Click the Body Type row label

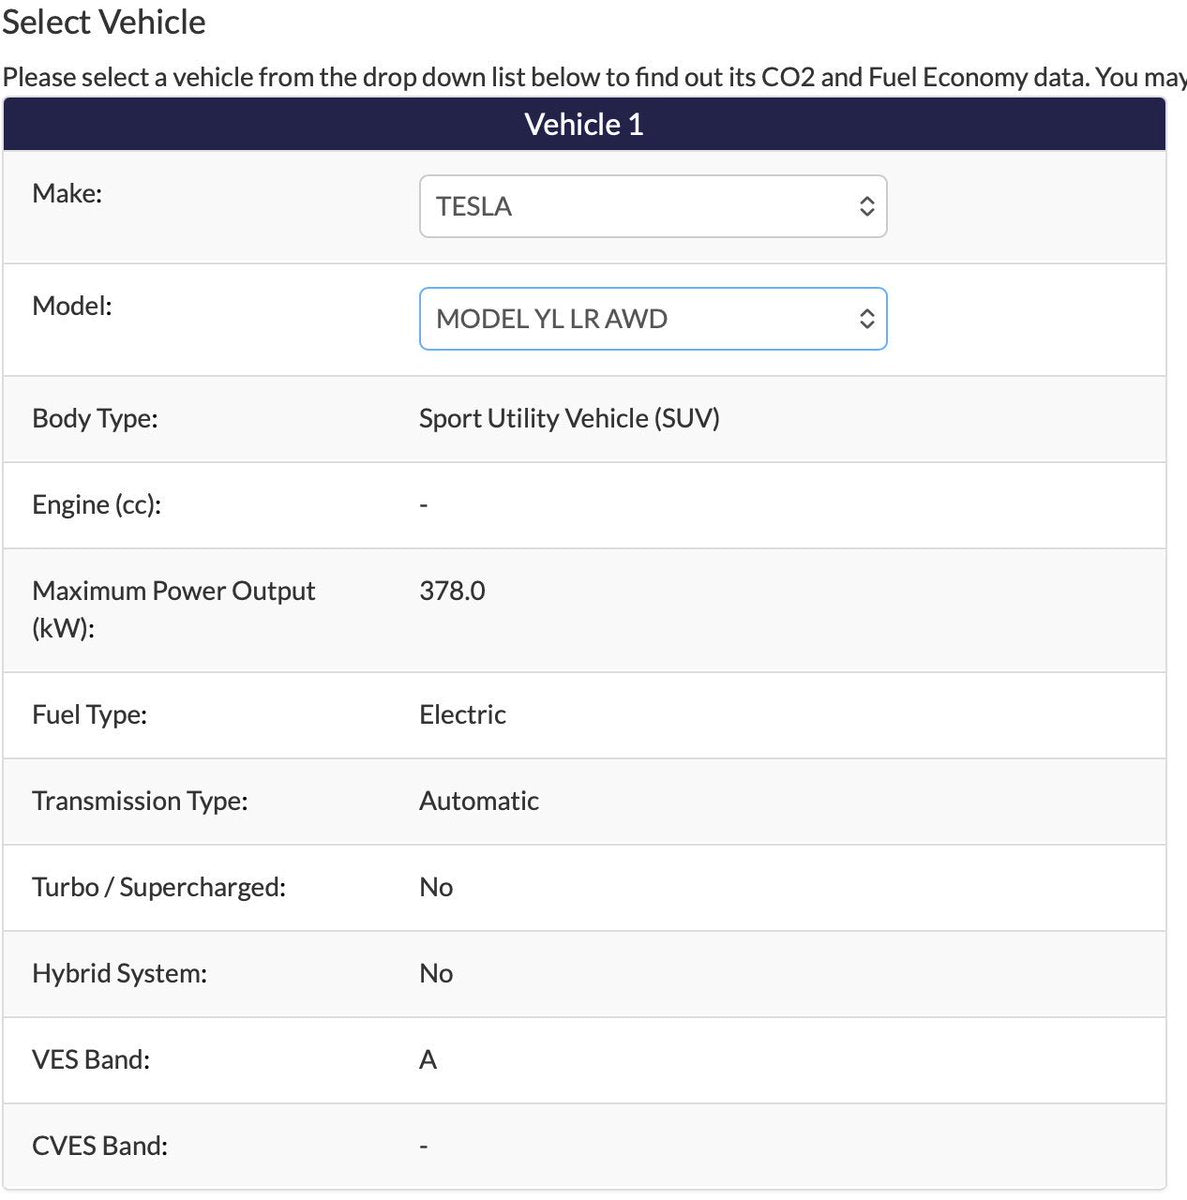pos(95,418)
